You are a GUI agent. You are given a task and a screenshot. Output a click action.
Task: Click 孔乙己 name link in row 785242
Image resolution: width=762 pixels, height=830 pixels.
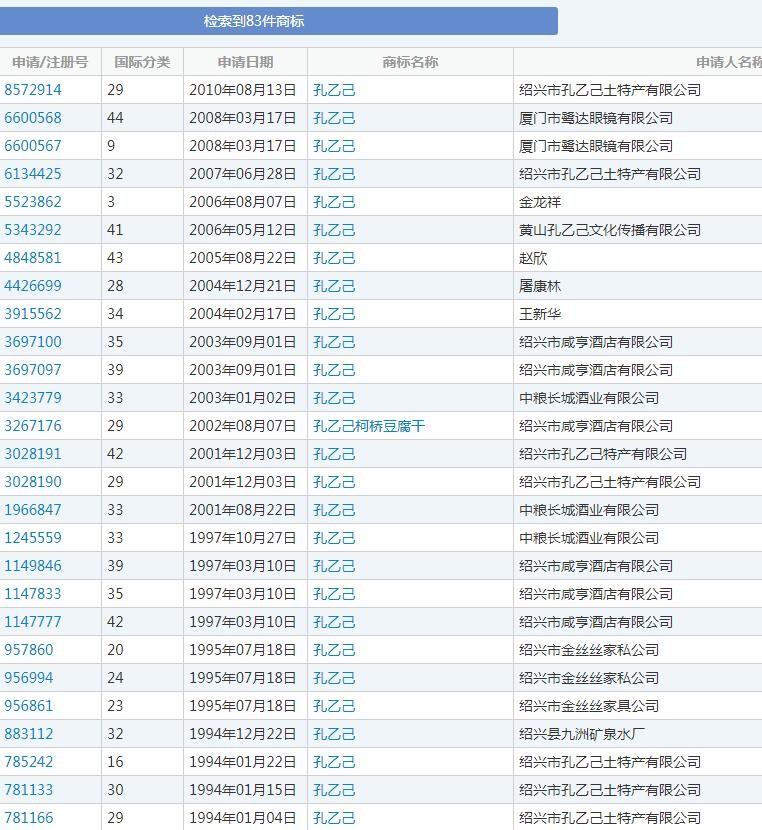pyautogui.click(x=334, y=762)
